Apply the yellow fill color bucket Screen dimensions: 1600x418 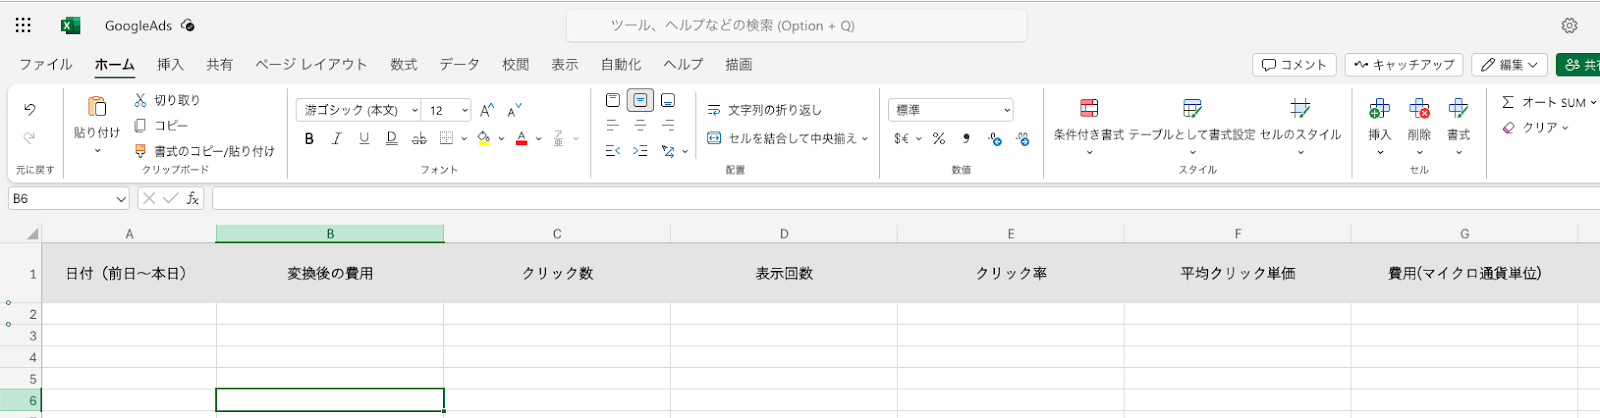484,139
